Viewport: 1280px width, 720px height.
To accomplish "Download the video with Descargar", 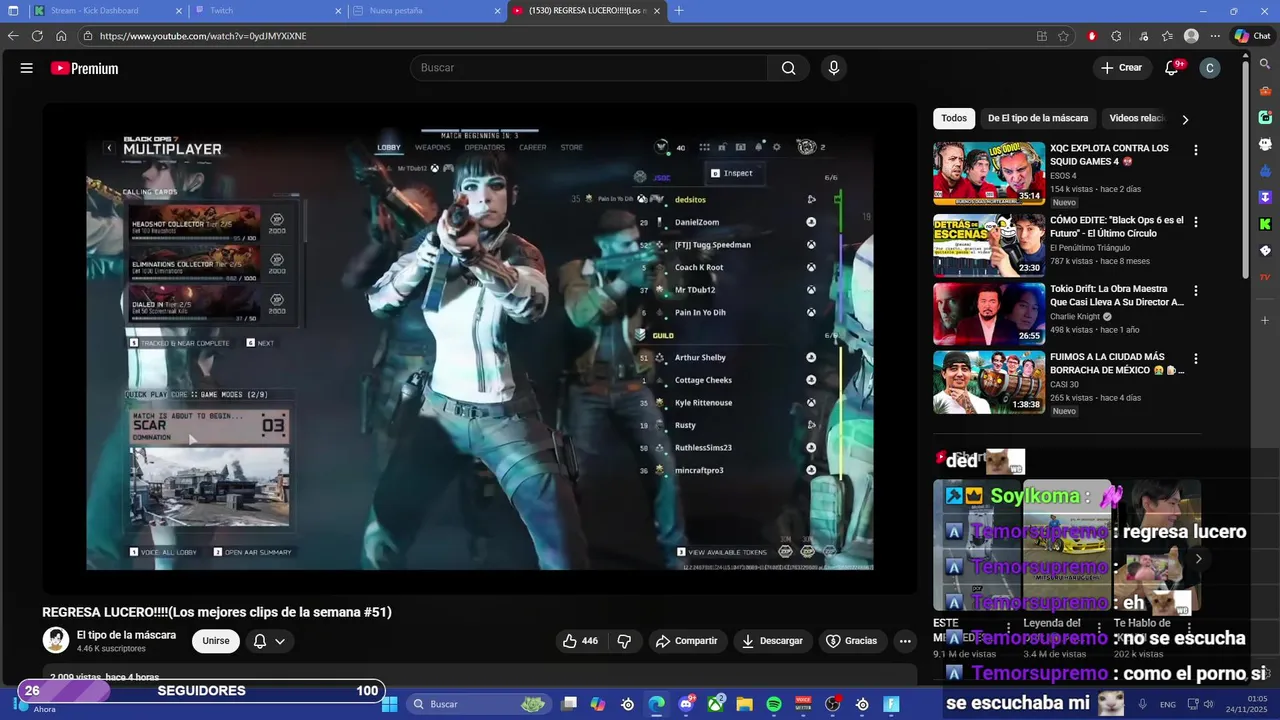I will pyautogui.click(x=772, y=641).
